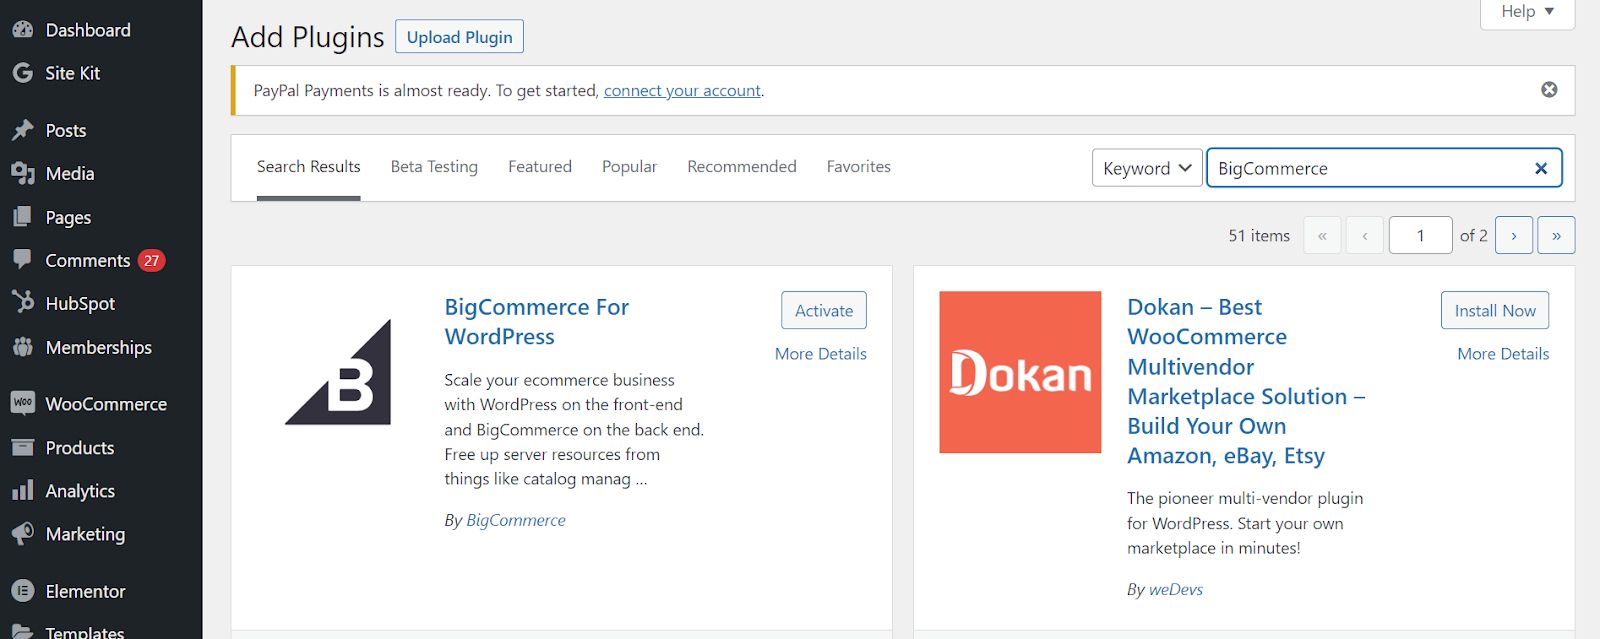Screen dimensions: 1600x639
Task: Open Posts menu item
Action: [x=66, y=130]
